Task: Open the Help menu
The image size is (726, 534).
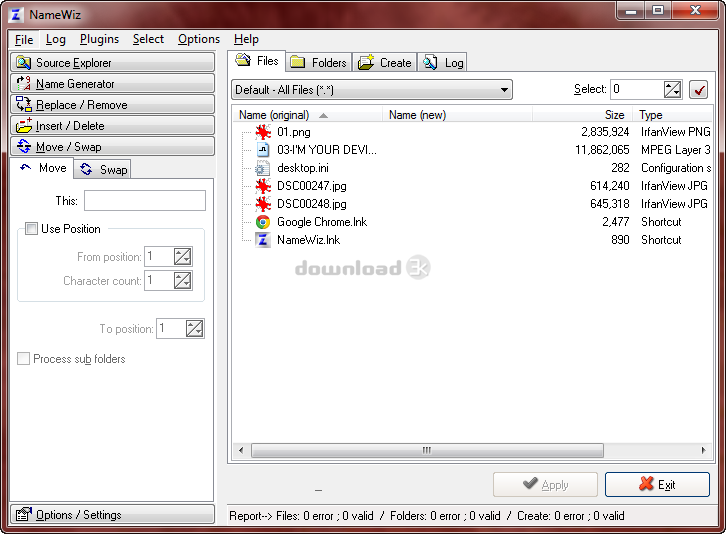Action: click(246, 39)
